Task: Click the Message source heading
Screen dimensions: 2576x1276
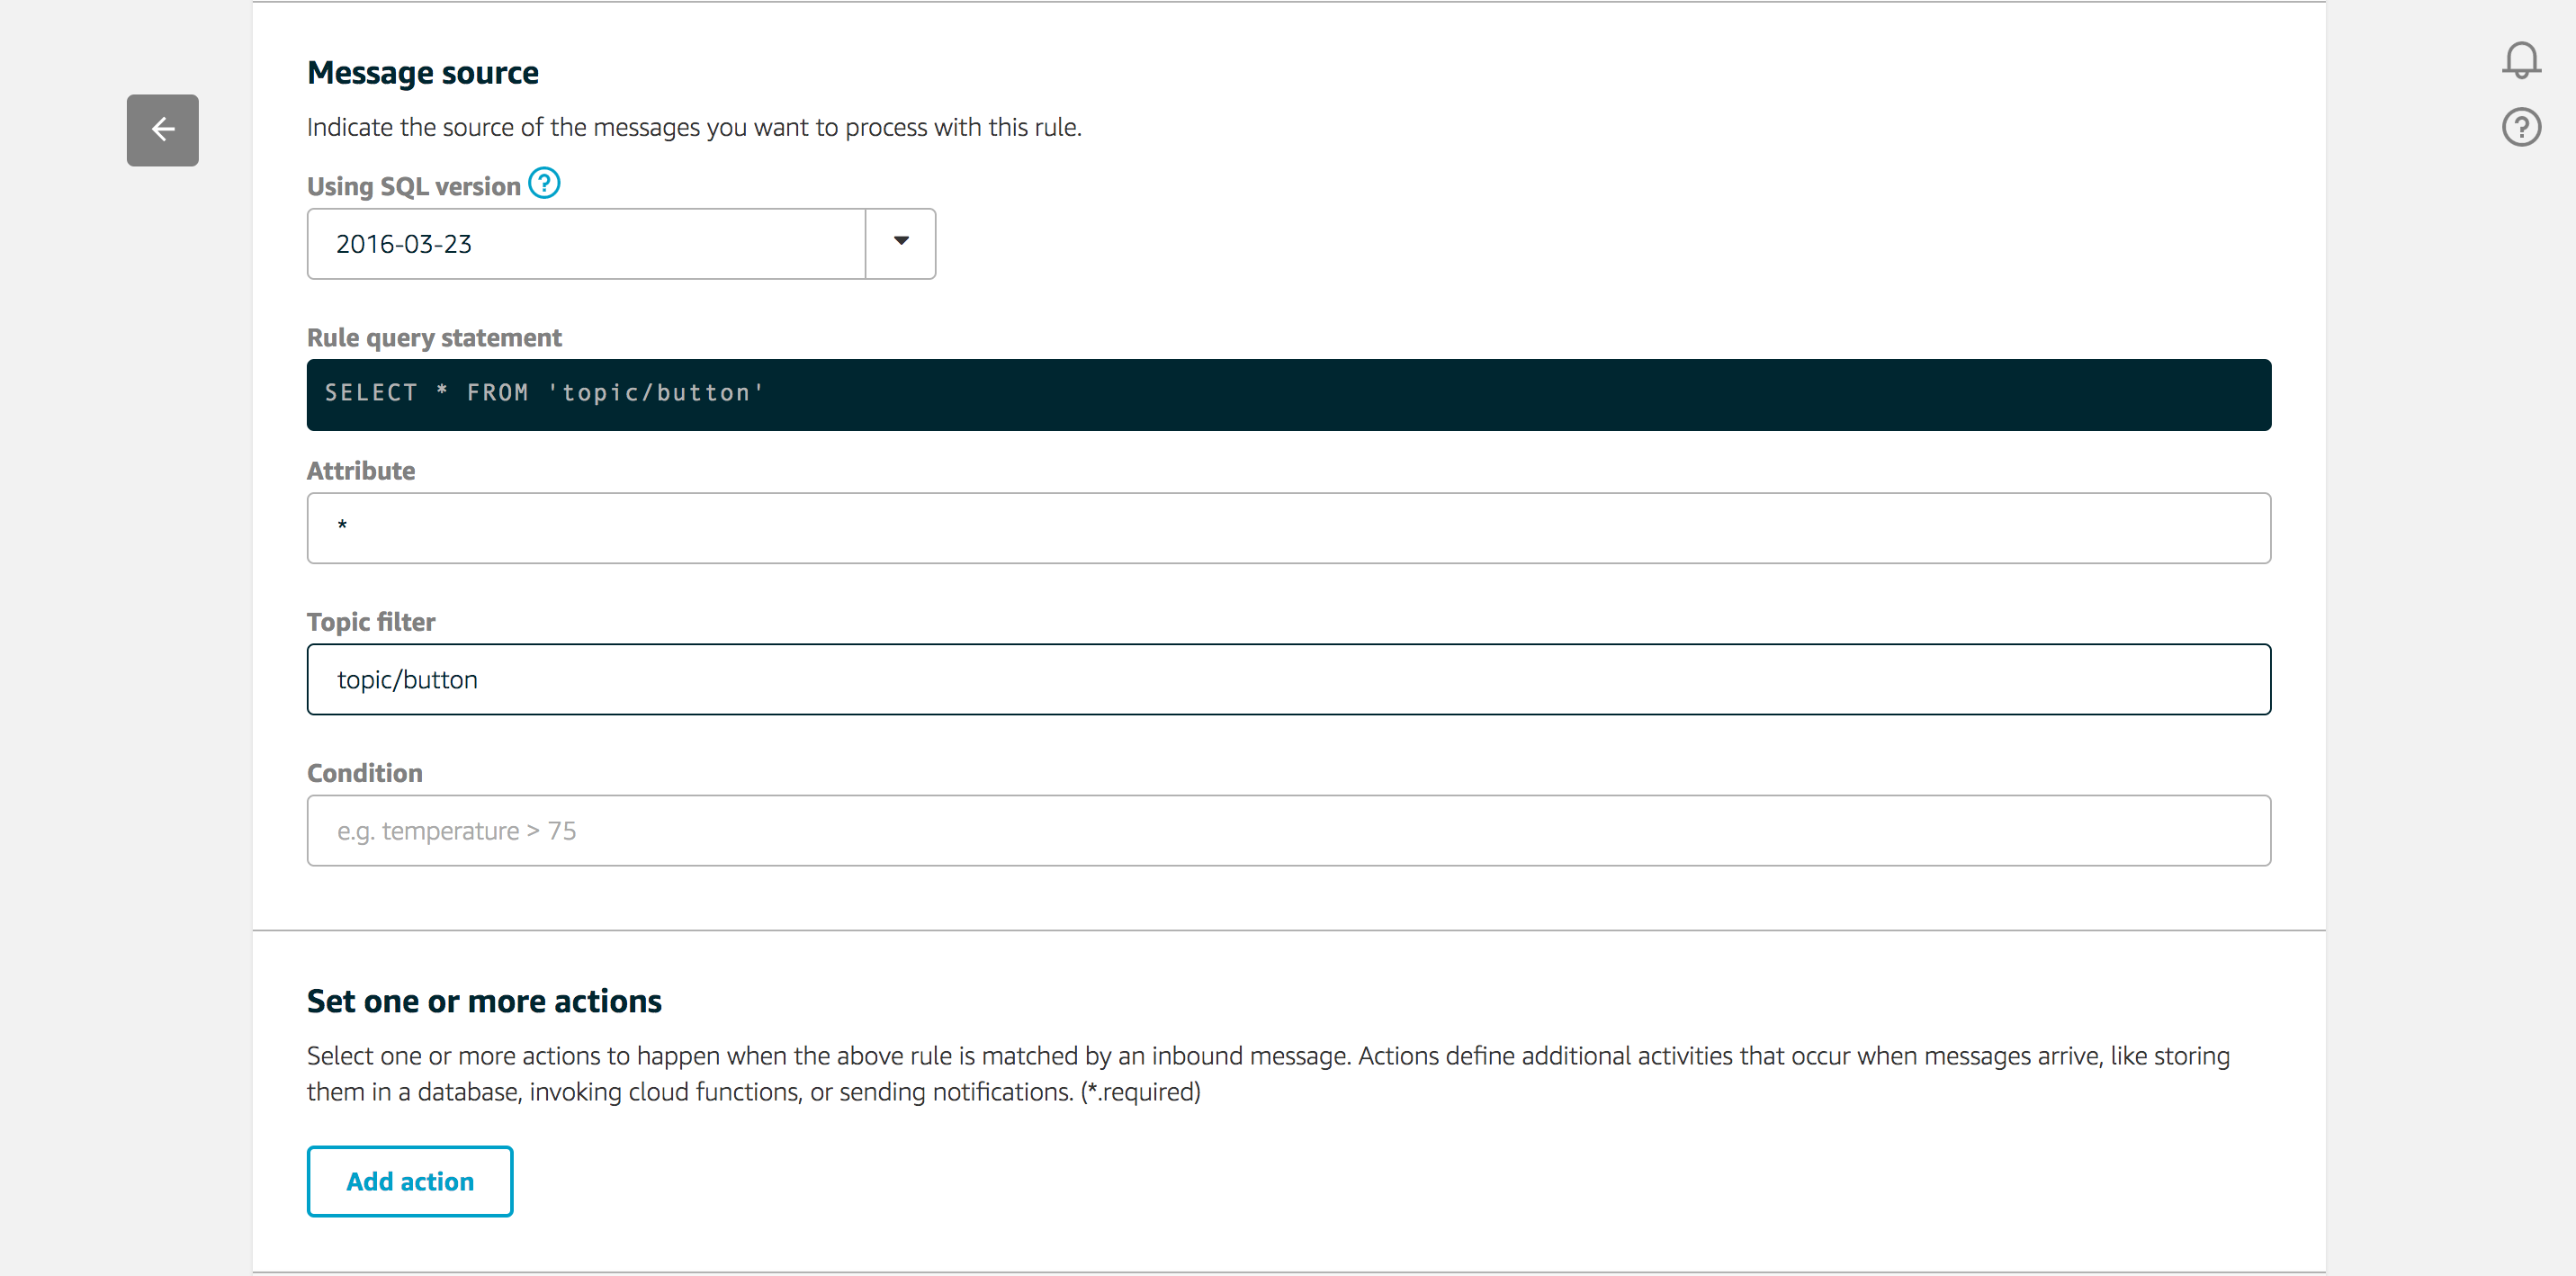Action: [423, 73]
